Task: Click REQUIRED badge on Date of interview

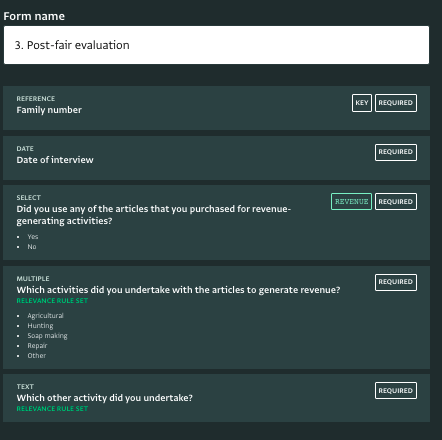Action: (396, 152)
